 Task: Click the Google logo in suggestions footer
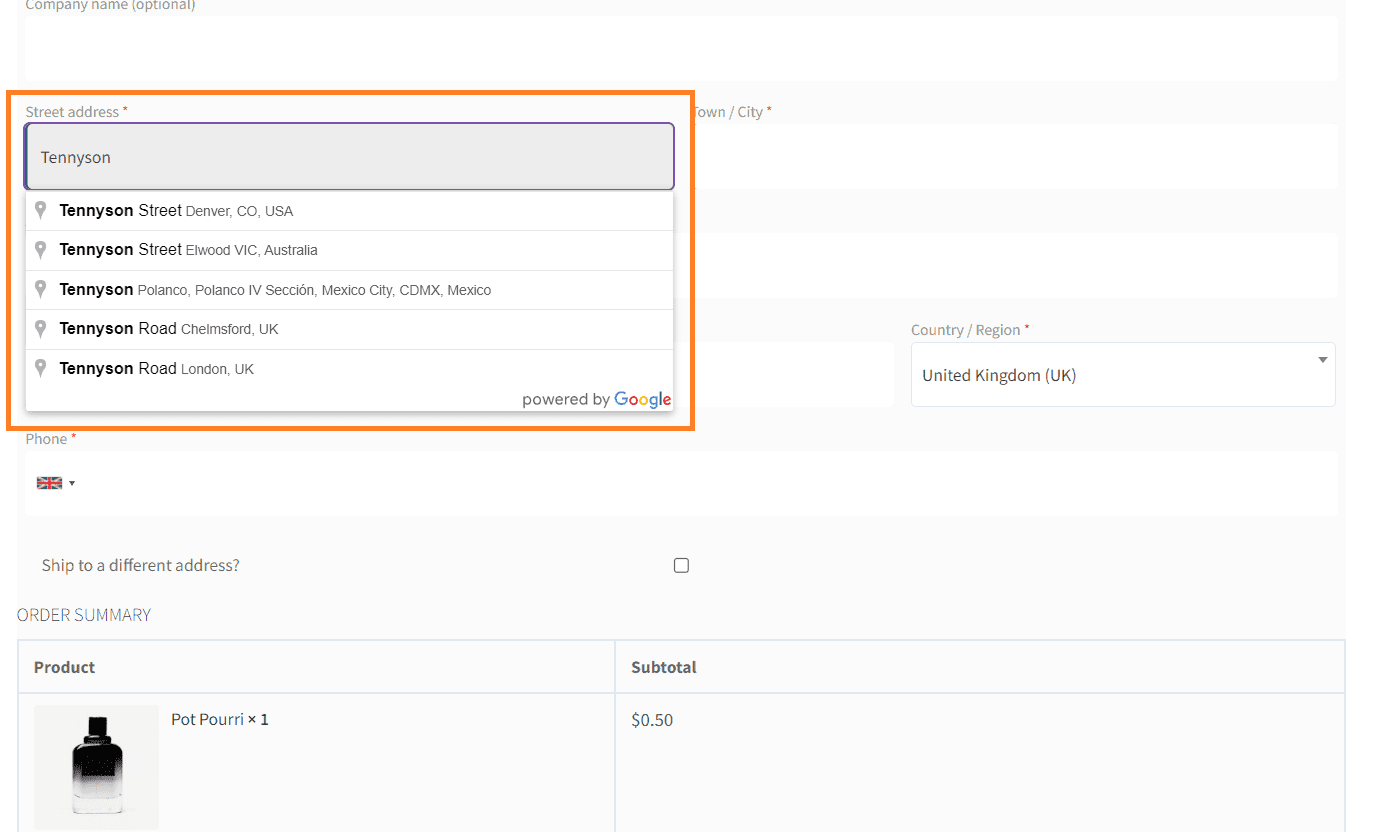click(x=642, y=399)
